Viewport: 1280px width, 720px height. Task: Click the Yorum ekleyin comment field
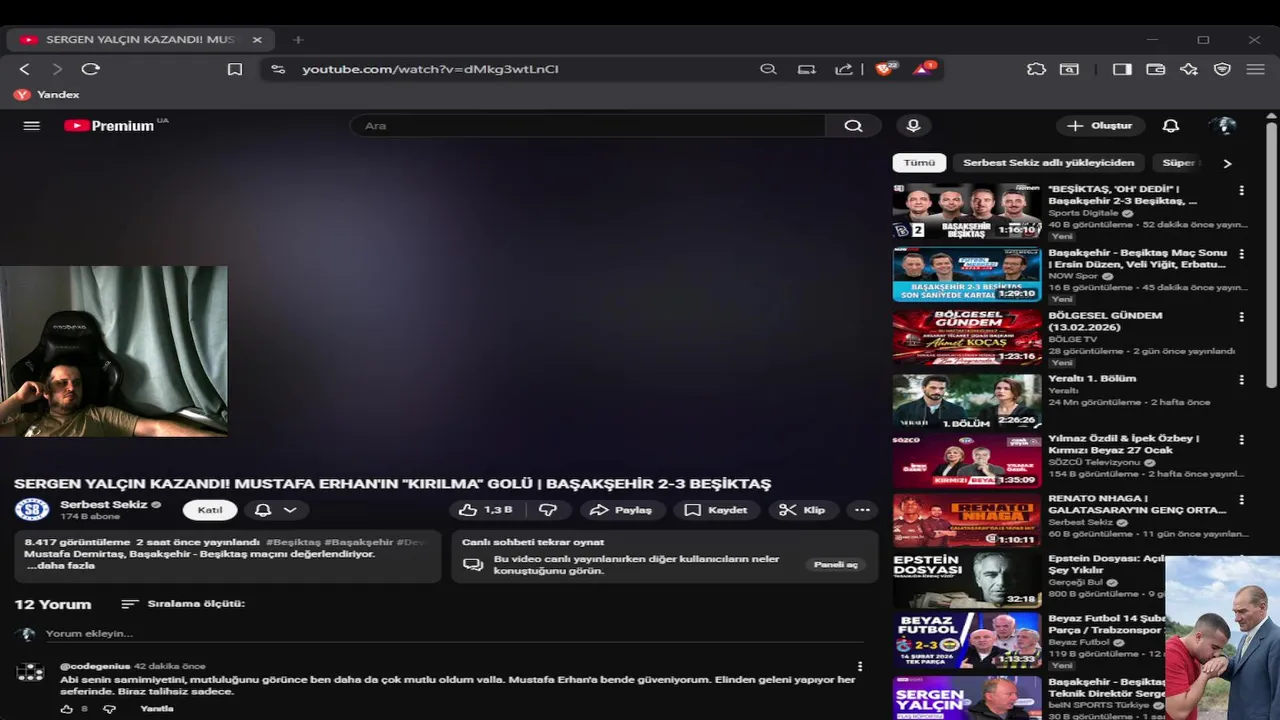[x=454, y=633]
